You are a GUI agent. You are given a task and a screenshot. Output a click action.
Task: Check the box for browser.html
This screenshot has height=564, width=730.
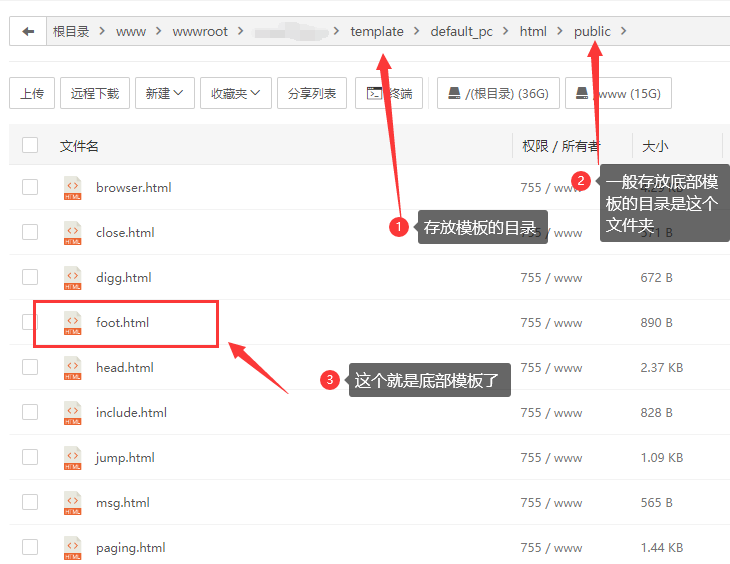click(x=30, y=187)
